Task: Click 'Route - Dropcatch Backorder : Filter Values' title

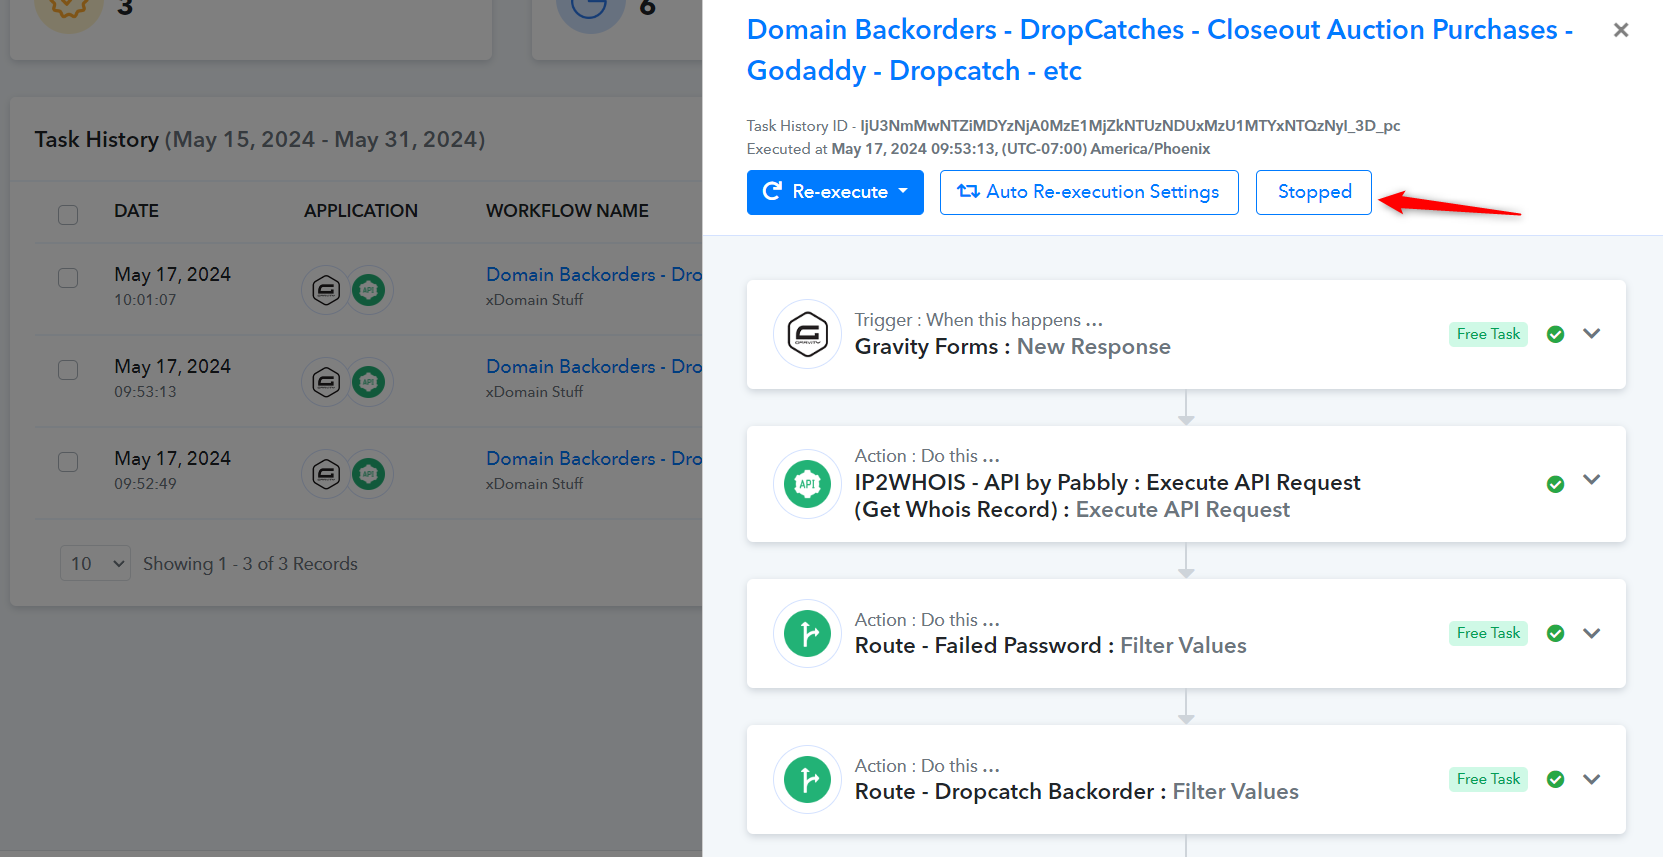Action: pyautogui.click(x=1076, y=792)
